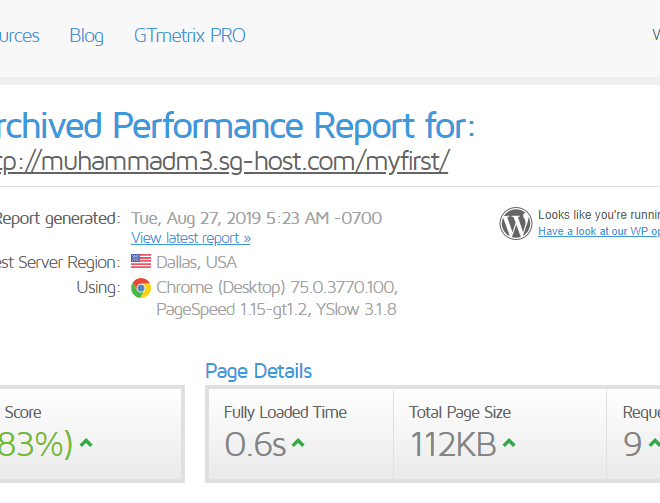
Task: Click the 112KB value
Action: click(453, 444)
